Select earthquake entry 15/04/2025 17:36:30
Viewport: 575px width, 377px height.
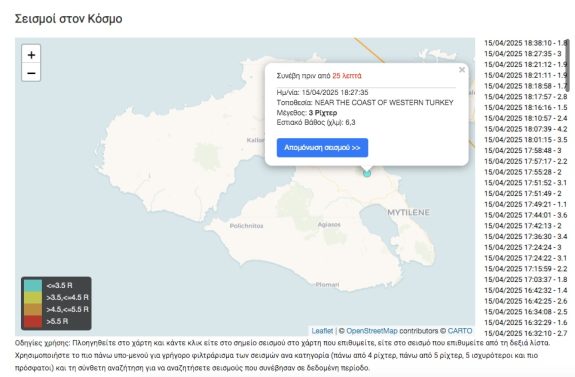(x=525, y=237)
